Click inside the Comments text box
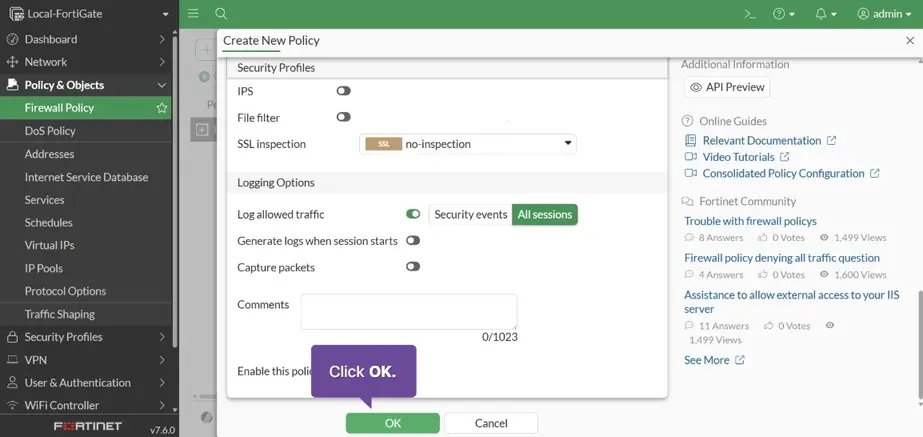Viewport: 923px width, 437px height. tap(409, 312)
